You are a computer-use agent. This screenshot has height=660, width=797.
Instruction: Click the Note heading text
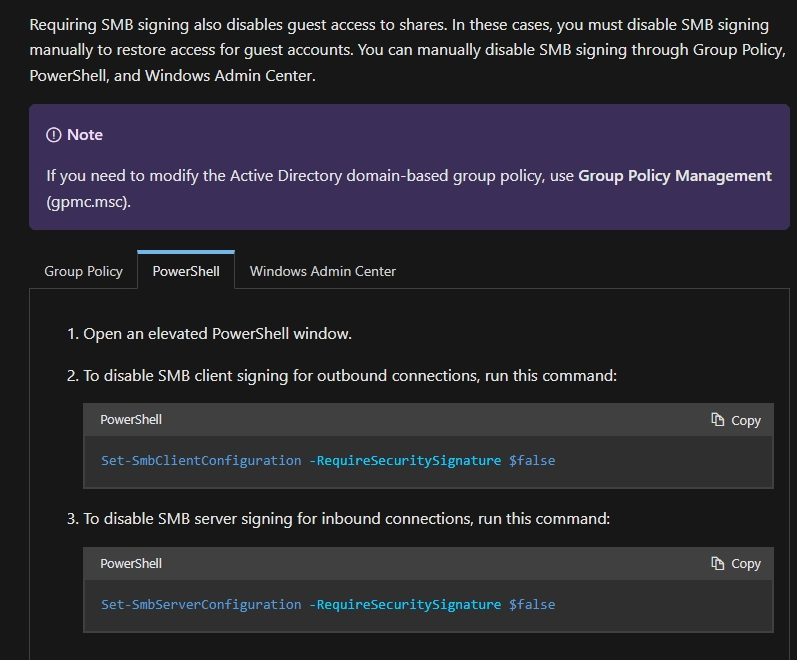click(85, 135)
